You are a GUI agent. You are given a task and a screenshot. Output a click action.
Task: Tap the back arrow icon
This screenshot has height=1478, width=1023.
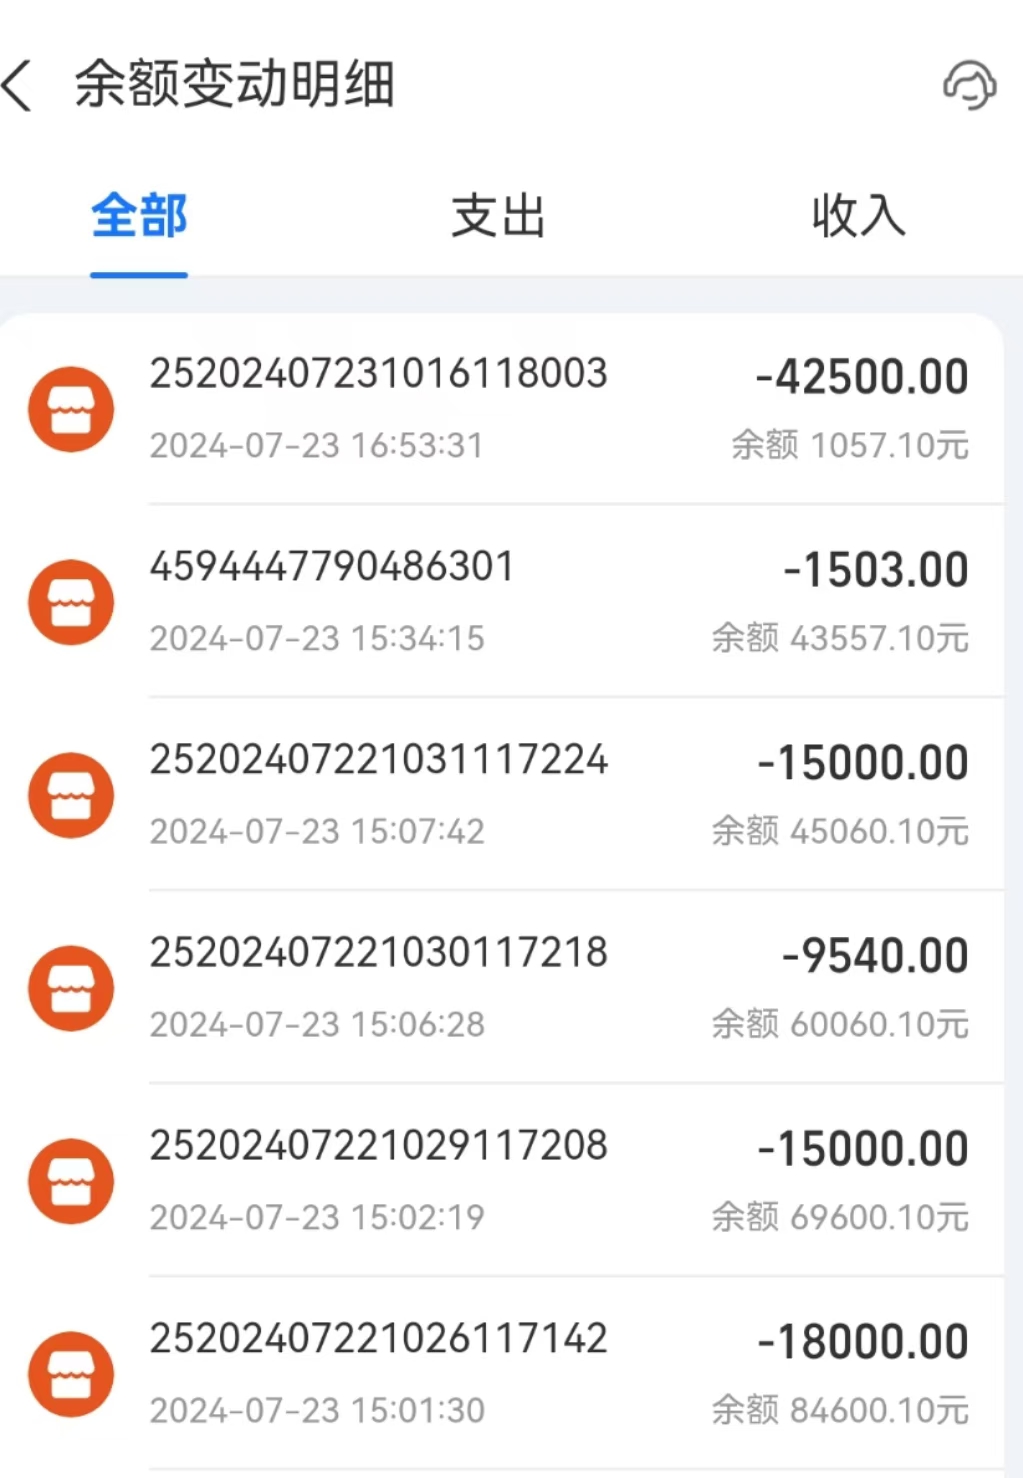pos(18,85)
